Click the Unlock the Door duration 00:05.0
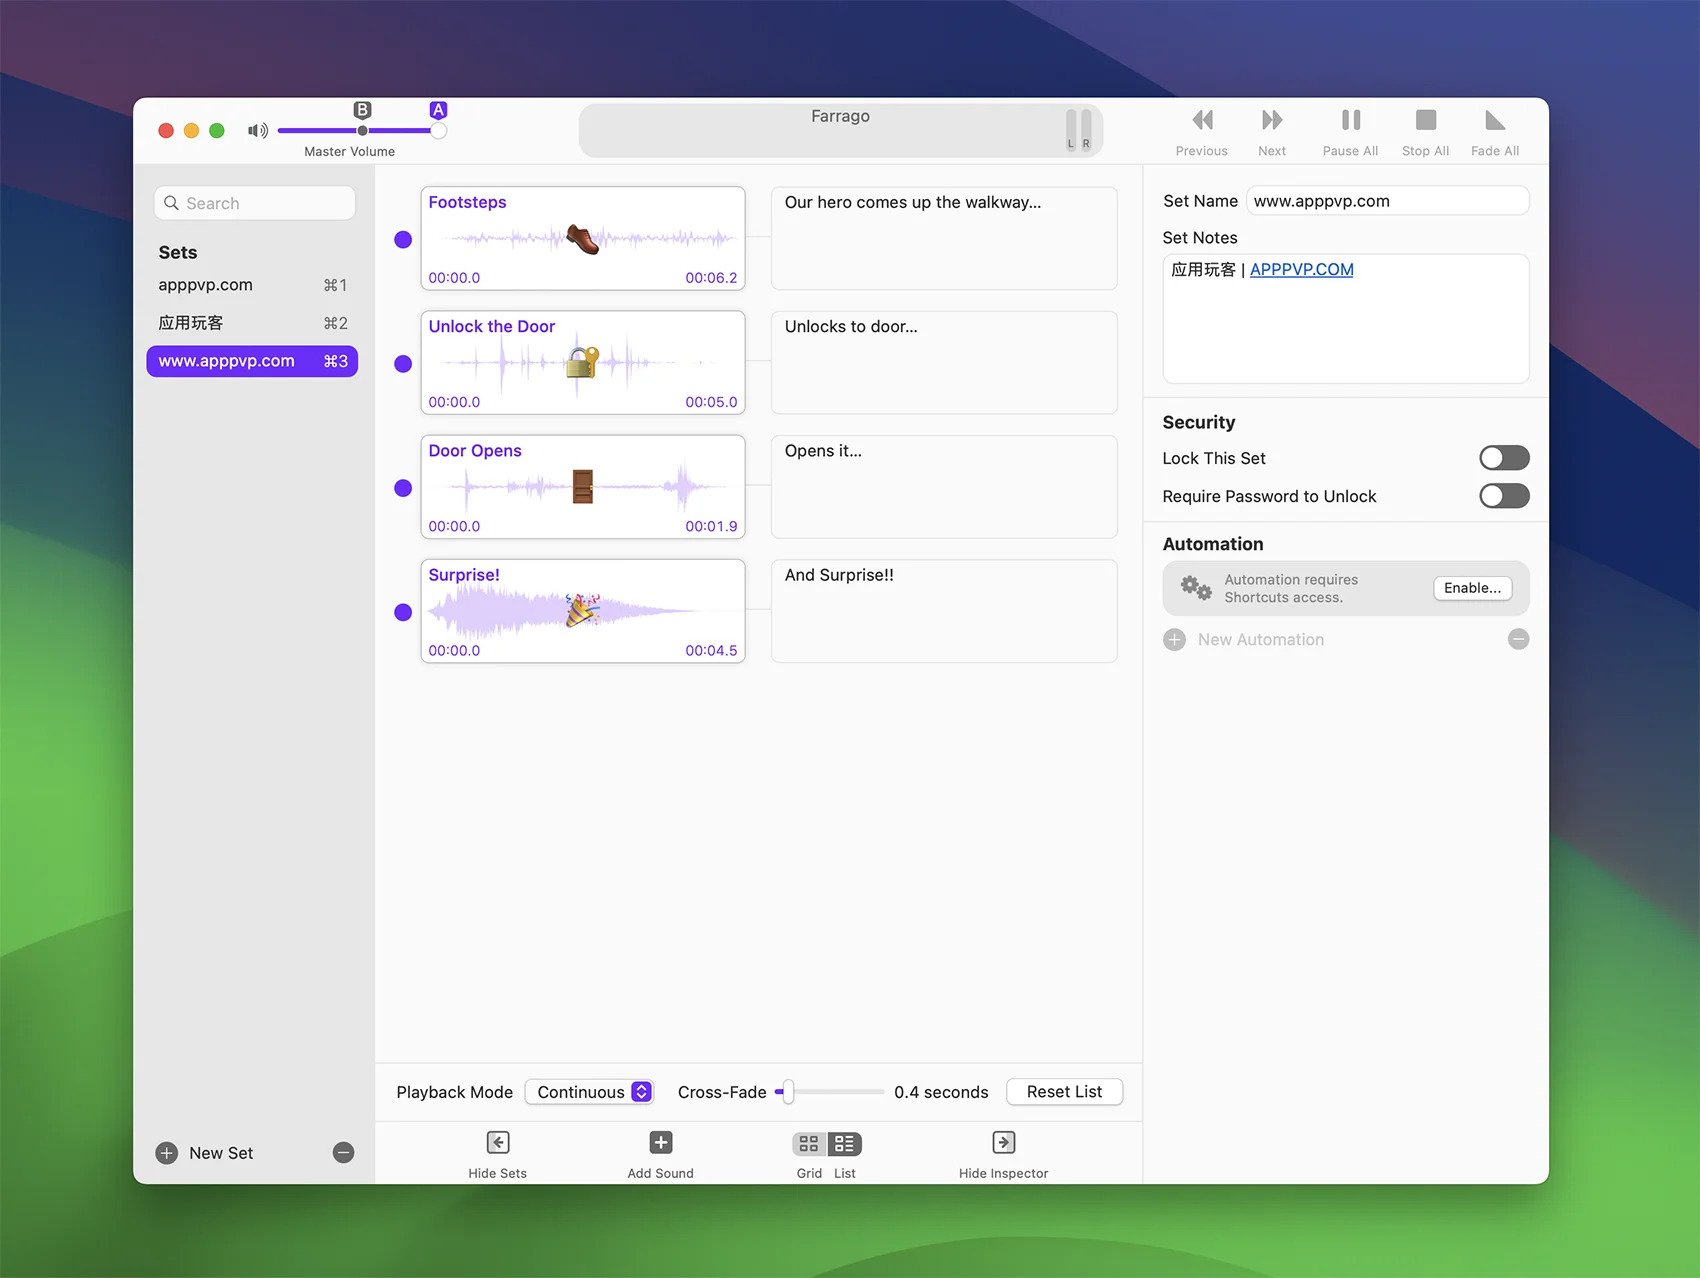Viewport: 1700px width, 1278px height. coord(711,402)
